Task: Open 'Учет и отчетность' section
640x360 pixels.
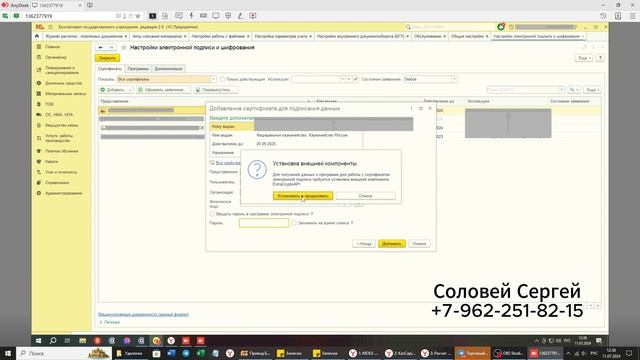Action: 61,173
